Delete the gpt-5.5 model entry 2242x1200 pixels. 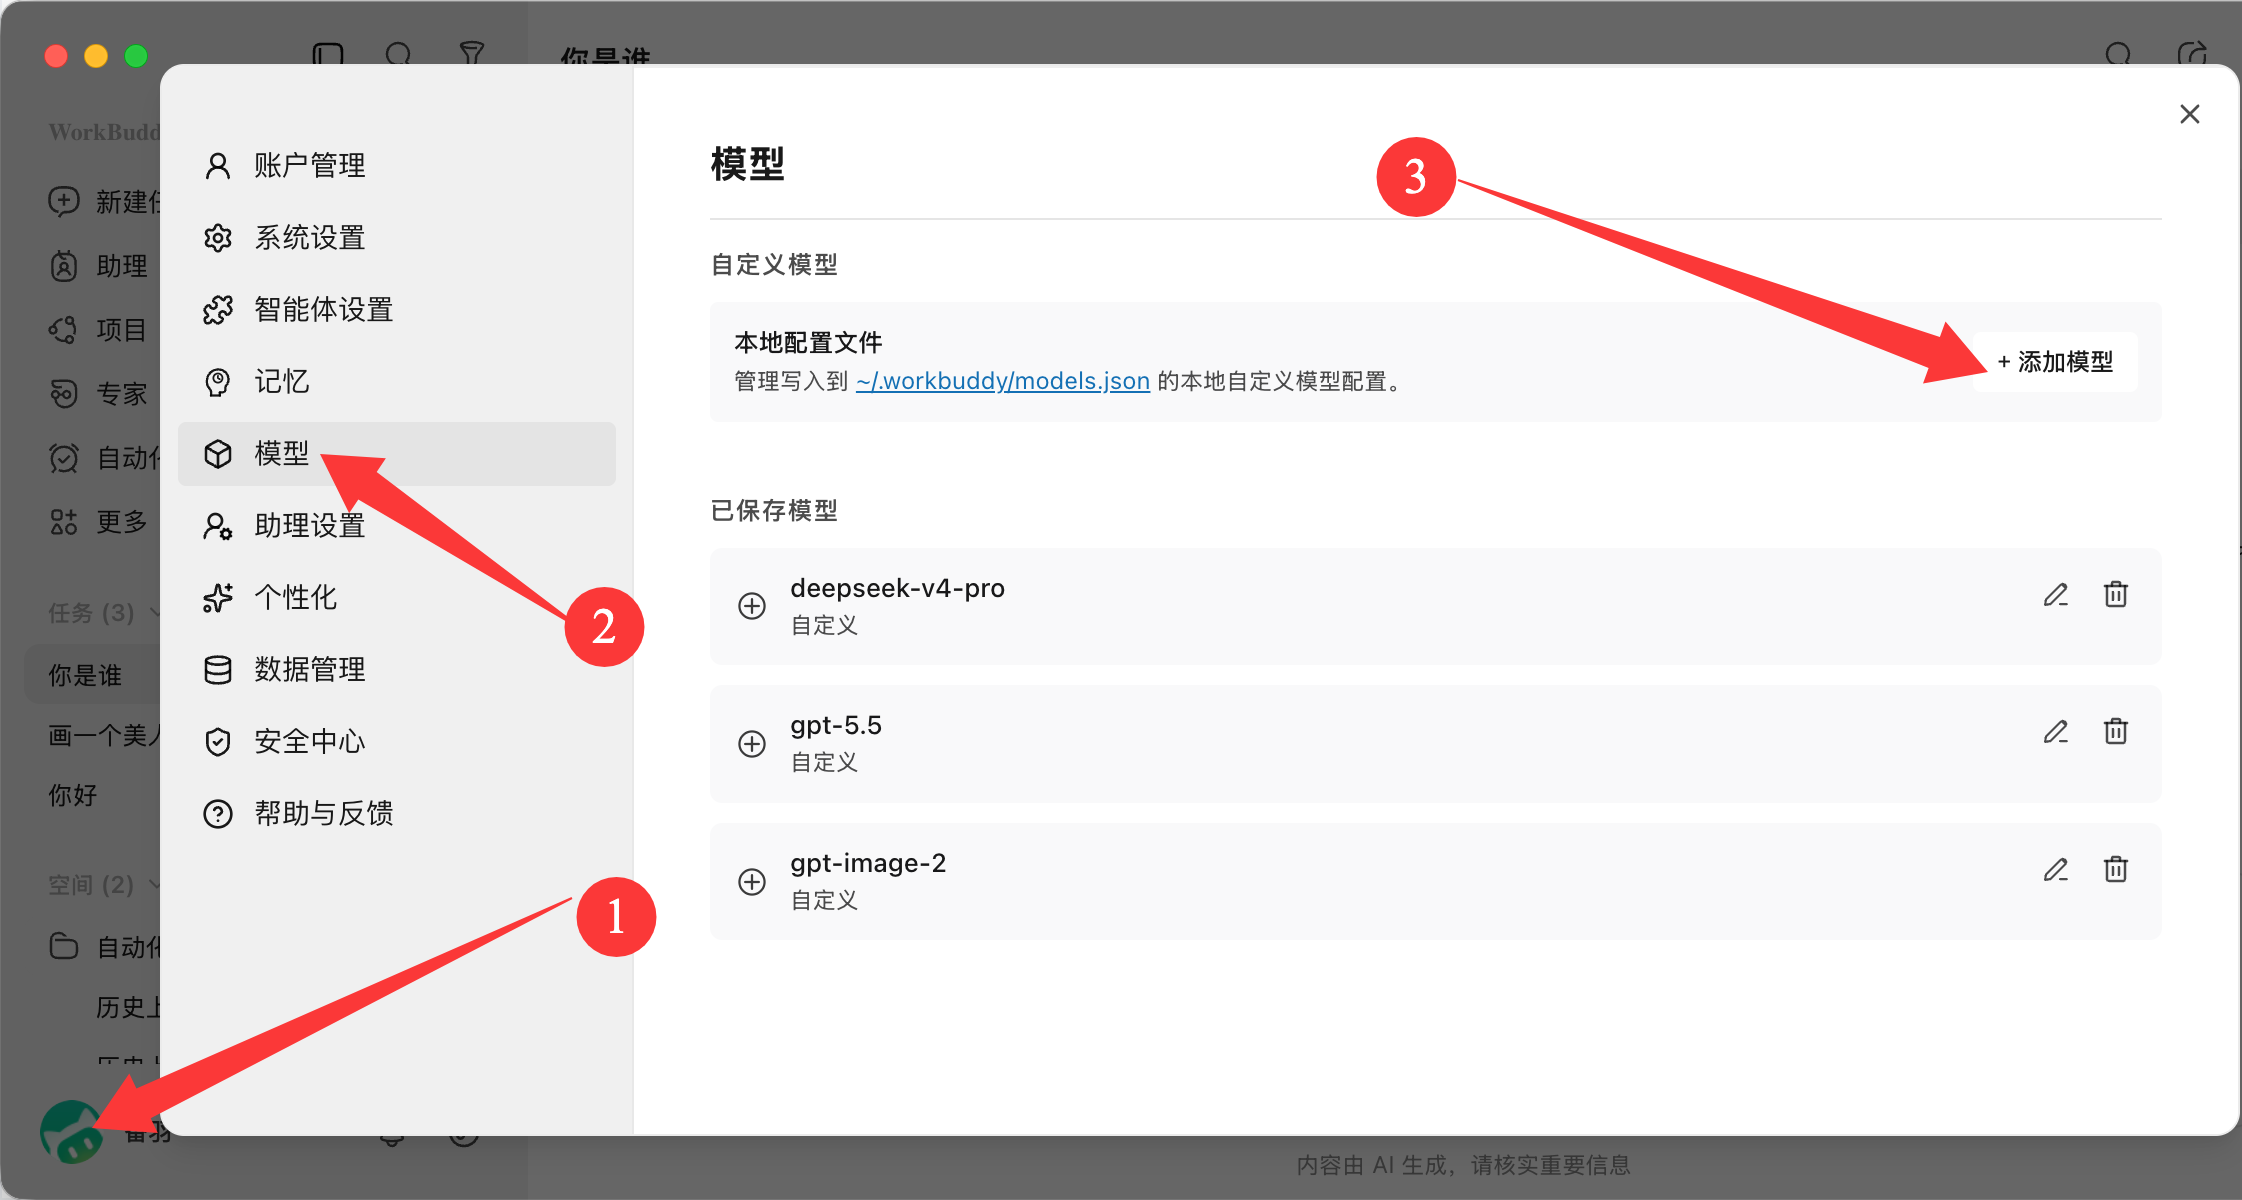click(x=2115, y=732)
